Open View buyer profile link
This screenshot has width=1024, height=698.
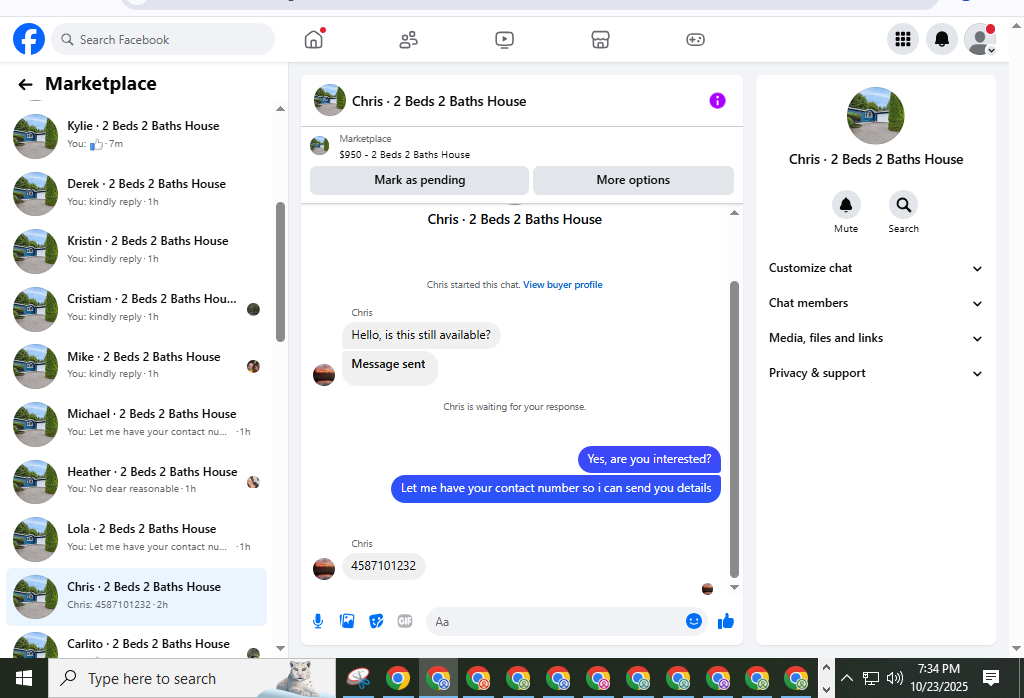[x=563, y=285]
